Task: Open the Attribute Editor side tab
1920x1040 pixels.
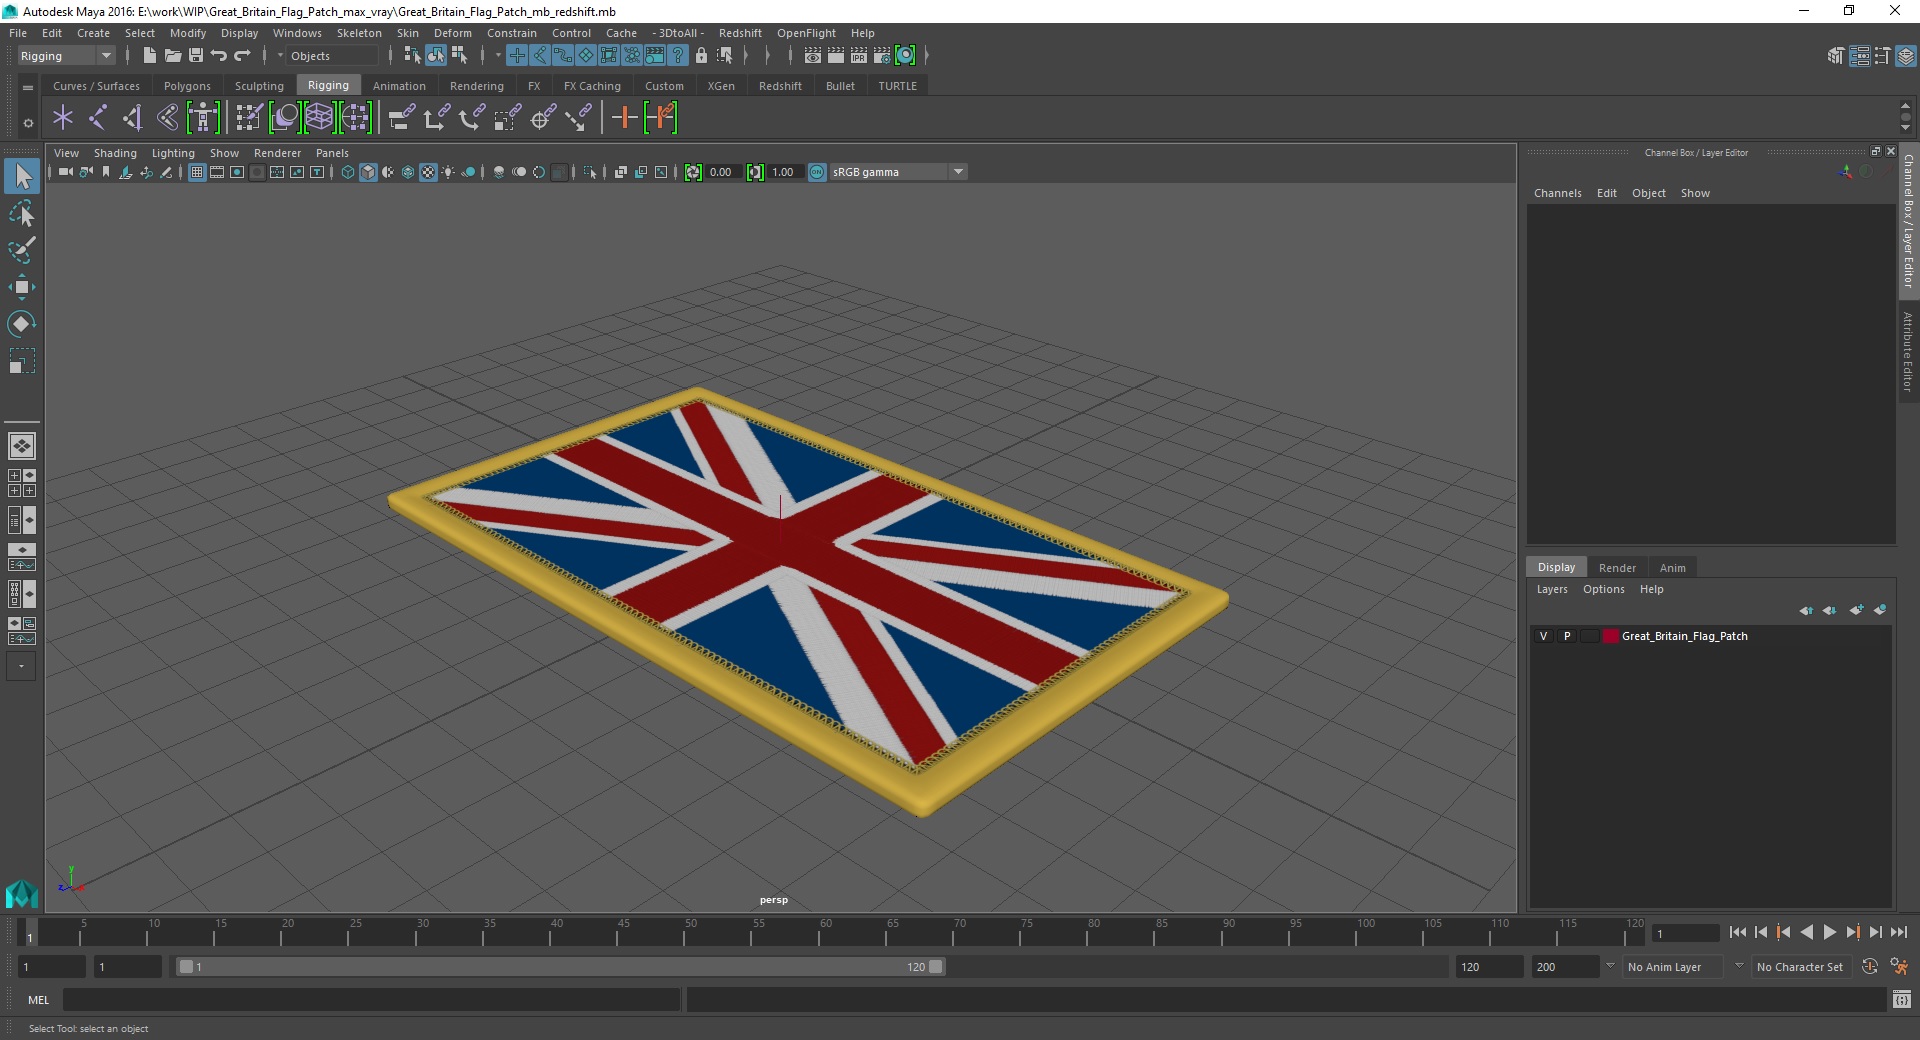Action: click(x=1908, y=352)
